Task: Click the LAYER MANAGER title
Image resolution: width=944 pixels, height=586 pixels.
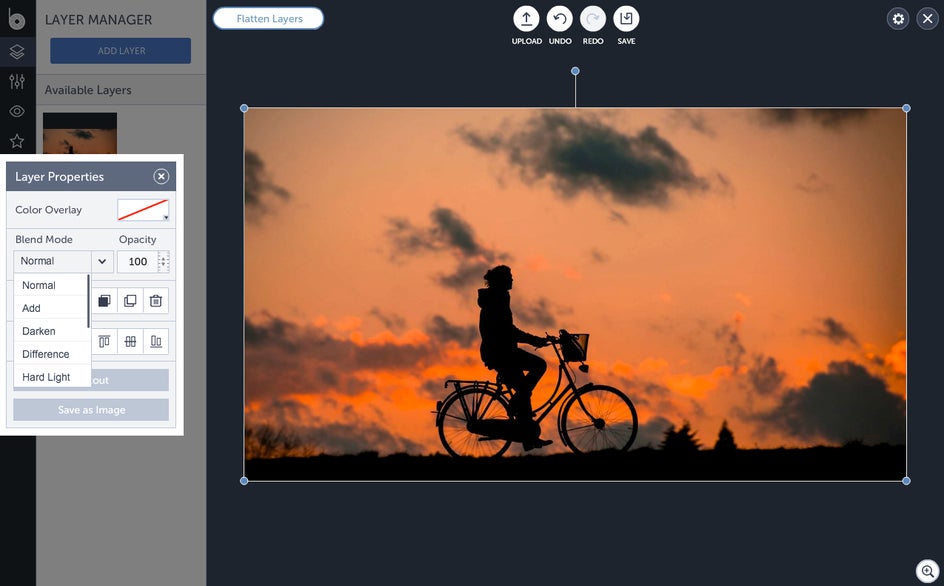Action: click(98, 20)
